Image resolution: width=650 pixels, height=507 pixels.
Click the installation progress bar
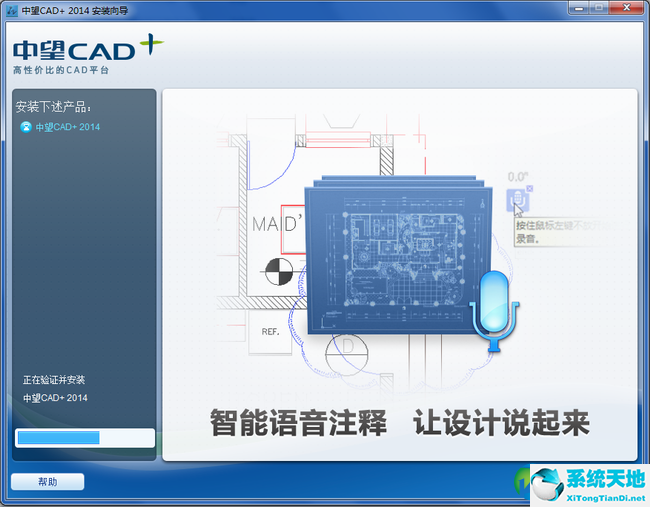click(x=85, y=438)
